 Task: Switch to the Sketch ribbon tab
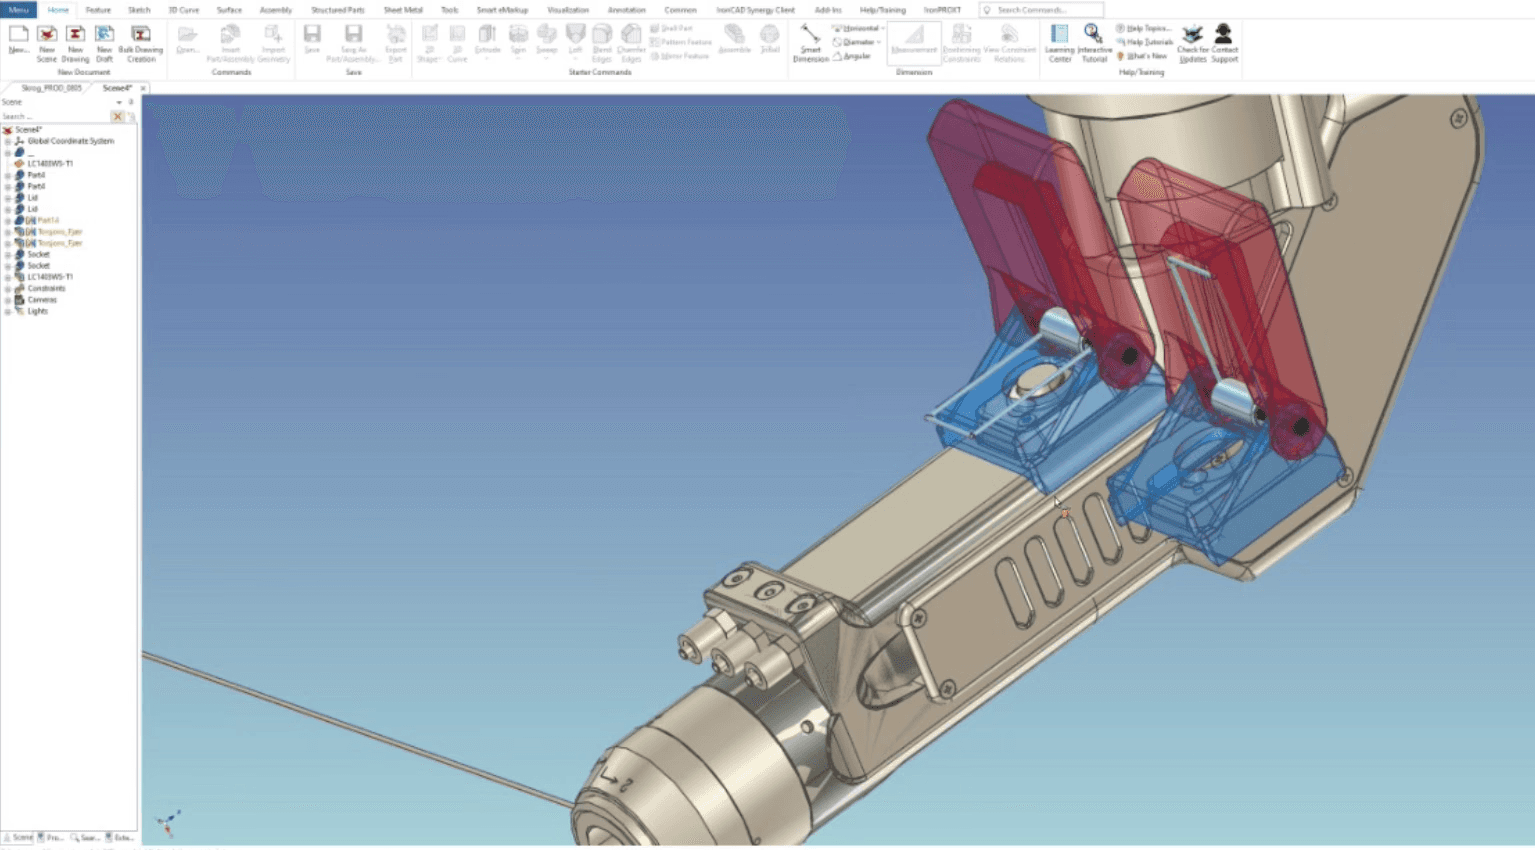139,10
